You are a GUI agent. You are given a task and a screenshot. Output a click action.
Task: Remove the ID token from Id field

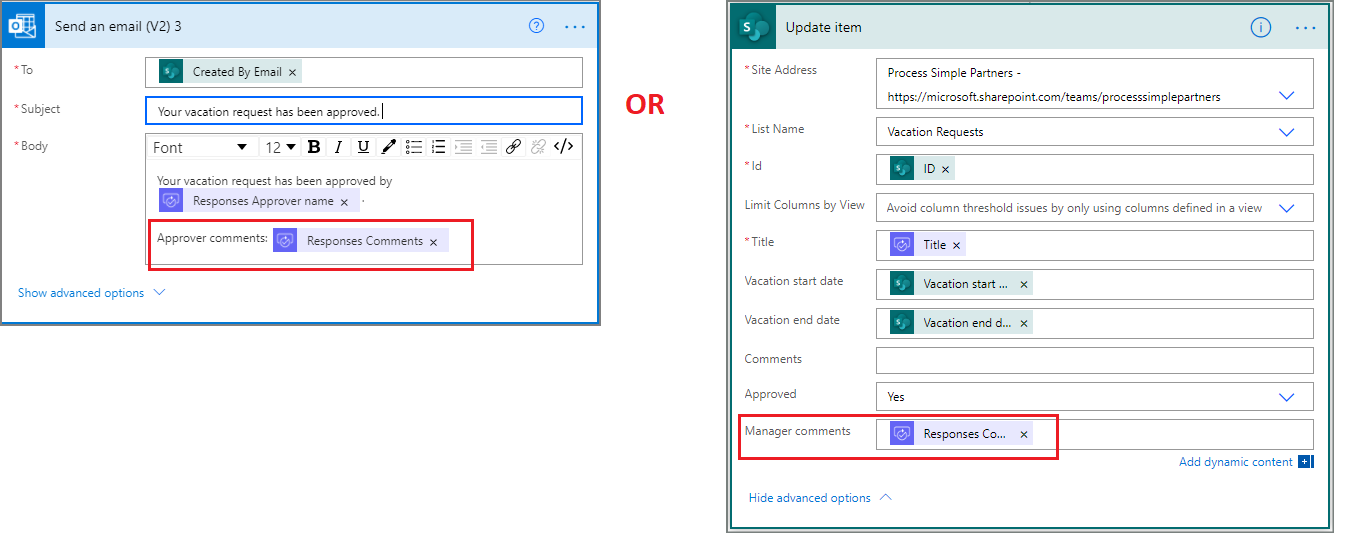[945, 170]
